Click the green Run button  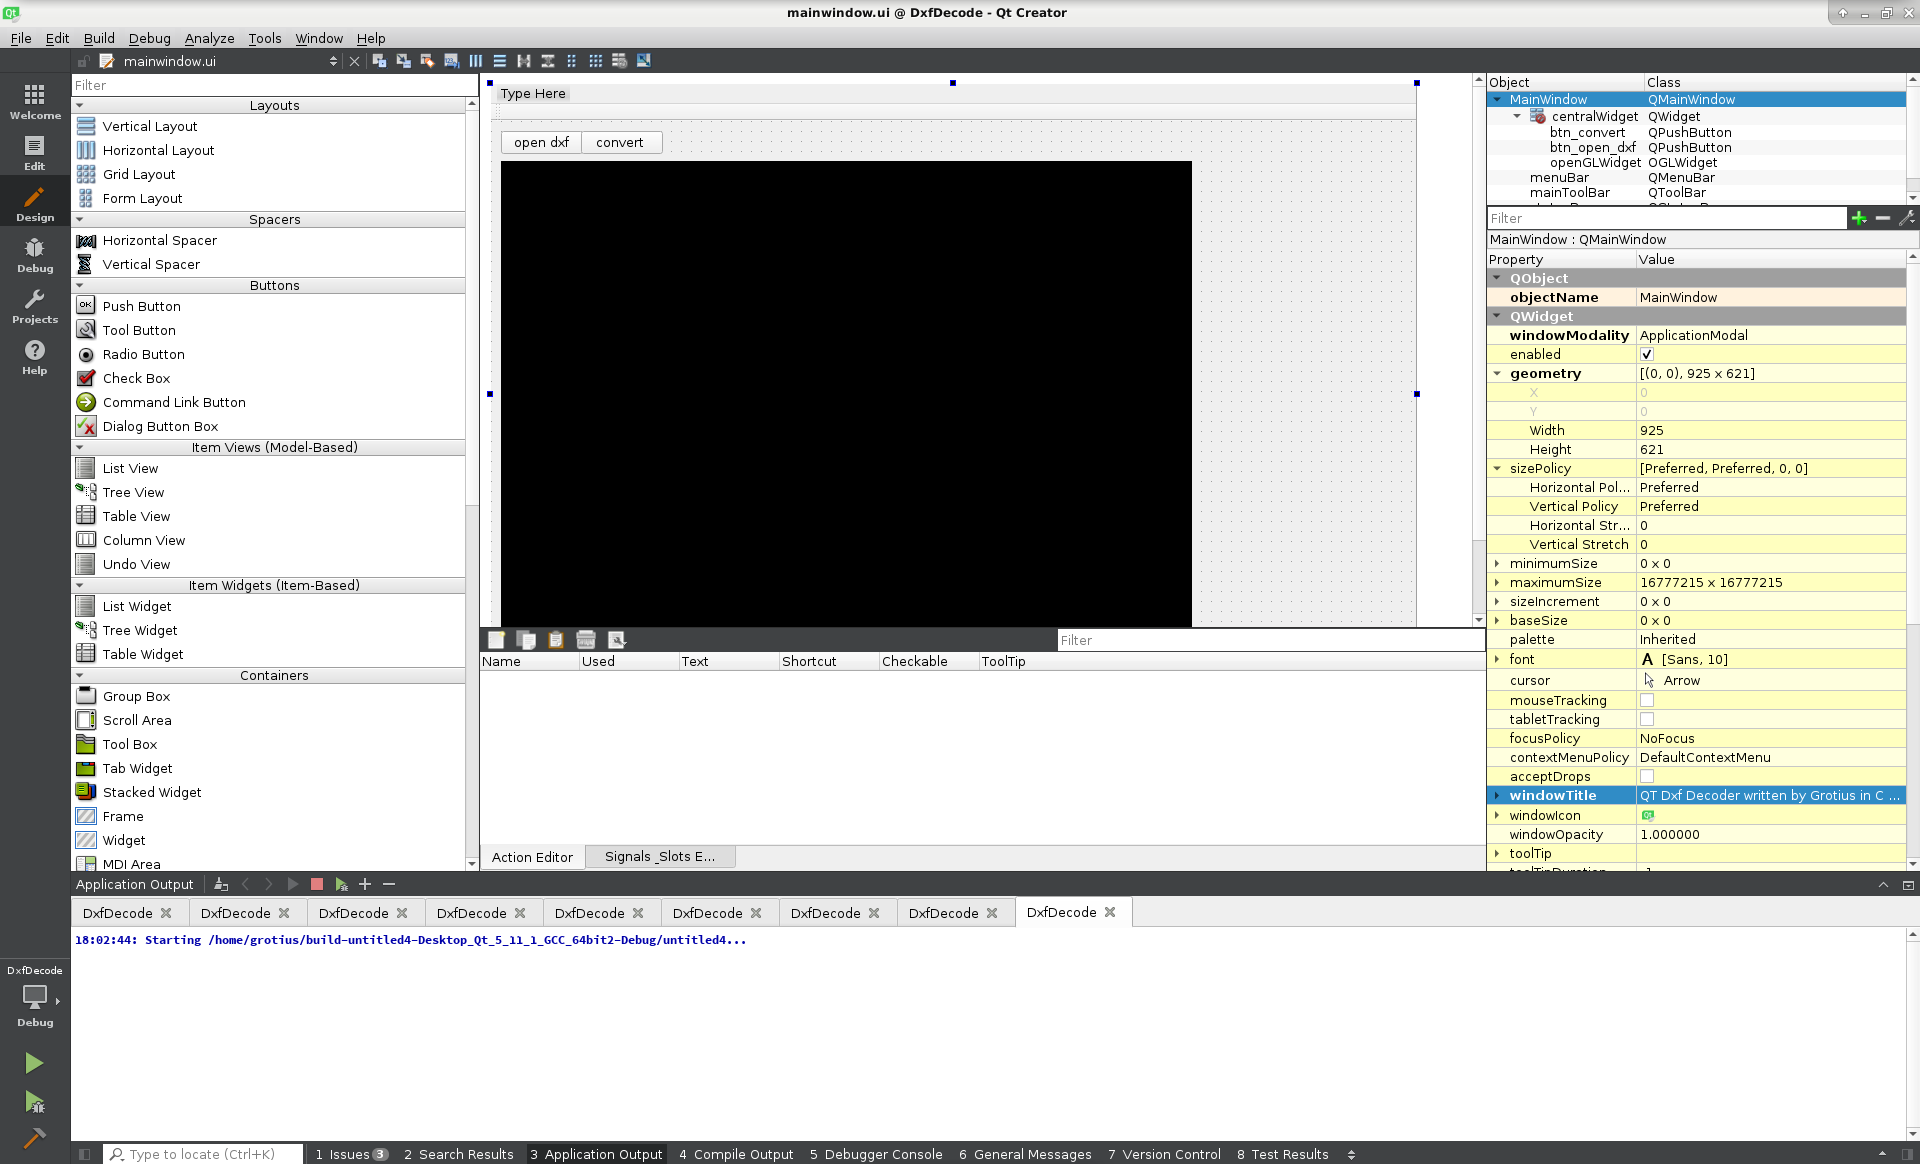(x=34, y=1063)
